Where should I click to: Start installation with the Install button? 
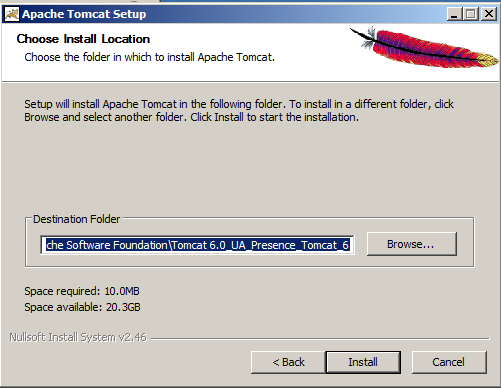(x=363, y=362)
